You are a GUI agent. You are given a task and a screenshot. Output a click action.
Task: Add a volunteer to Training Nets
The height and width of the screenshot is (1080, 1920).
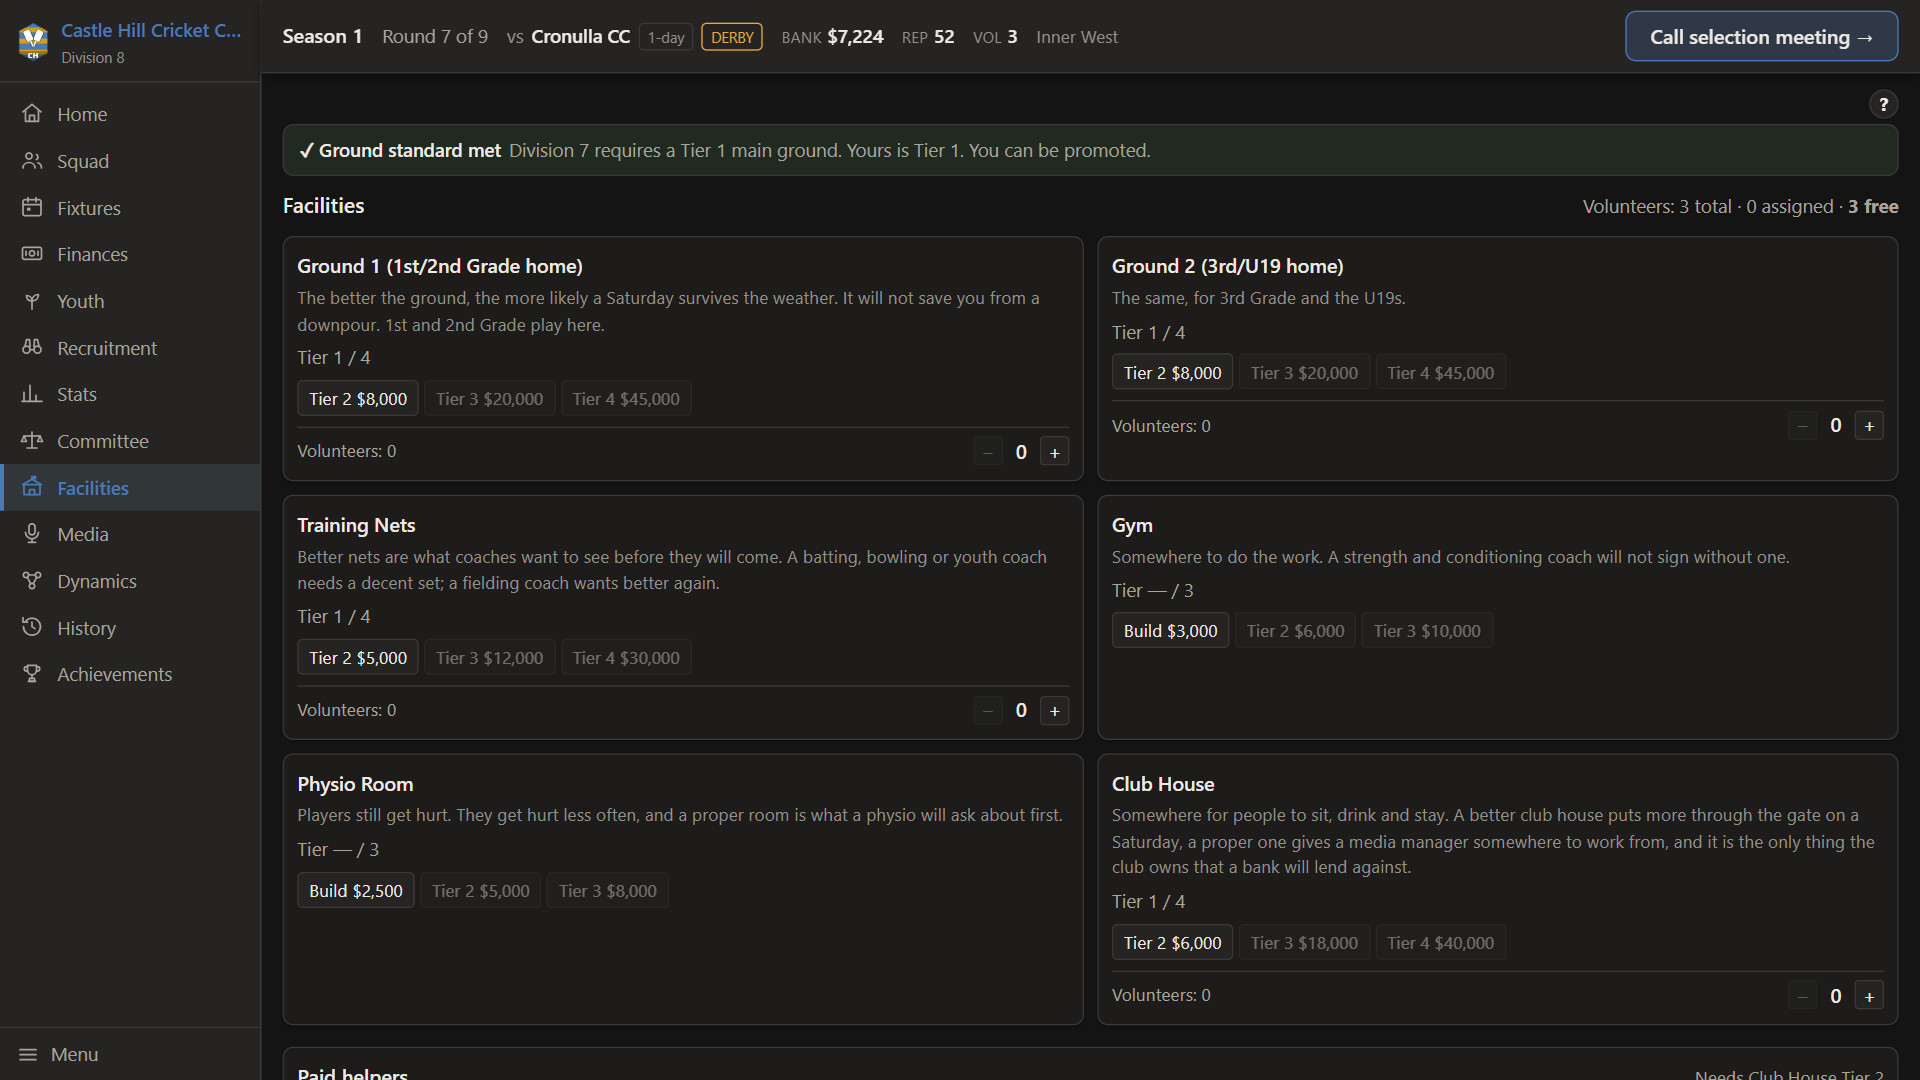(1054, 711)
